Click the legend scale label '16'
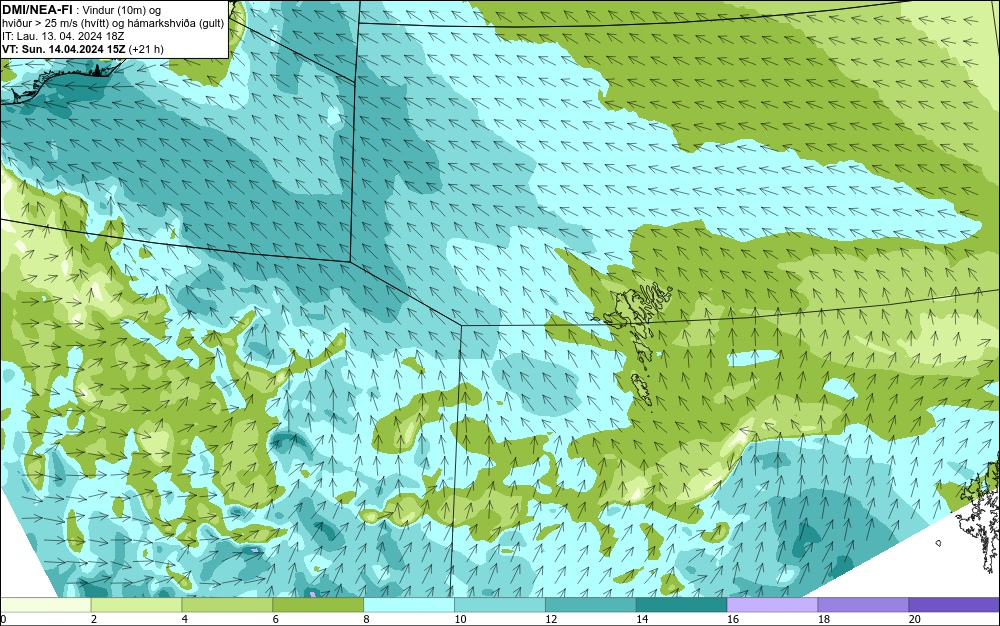This screenshot has height=626, width=1000. pos(733,619)
